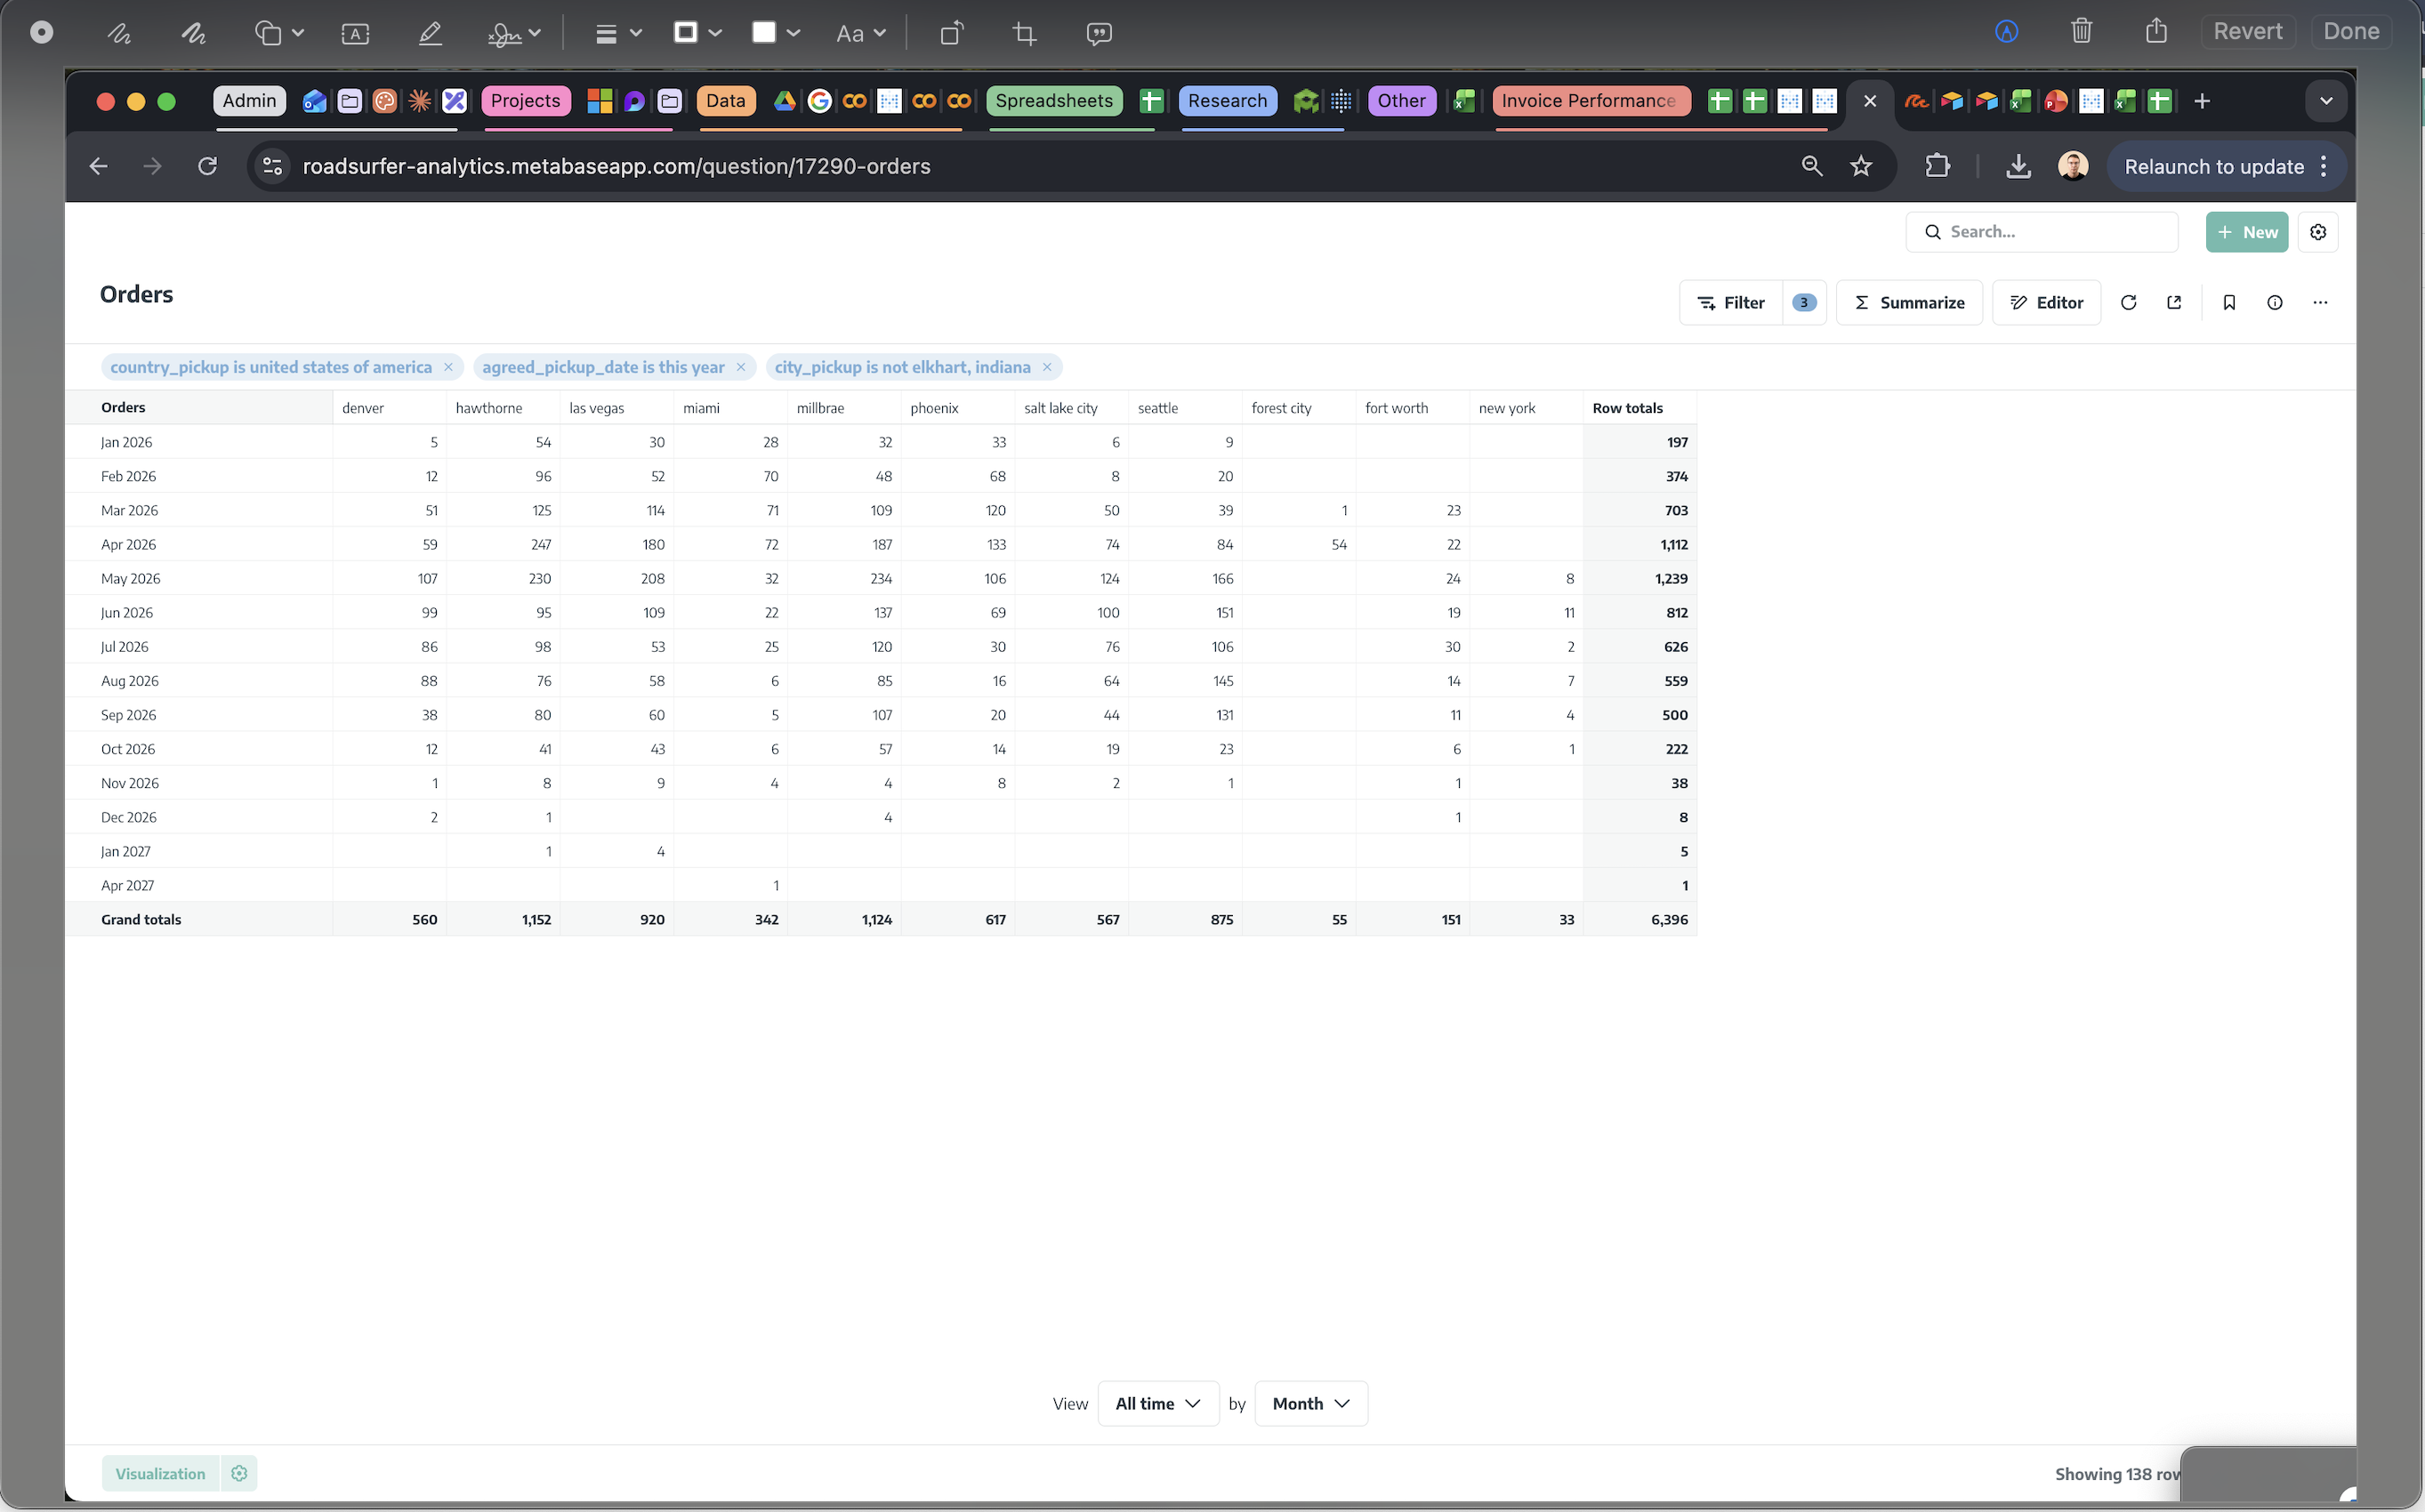The image size is (2425, 1512).
Task: Click the hawthorne column header
Action: point(489,408)
